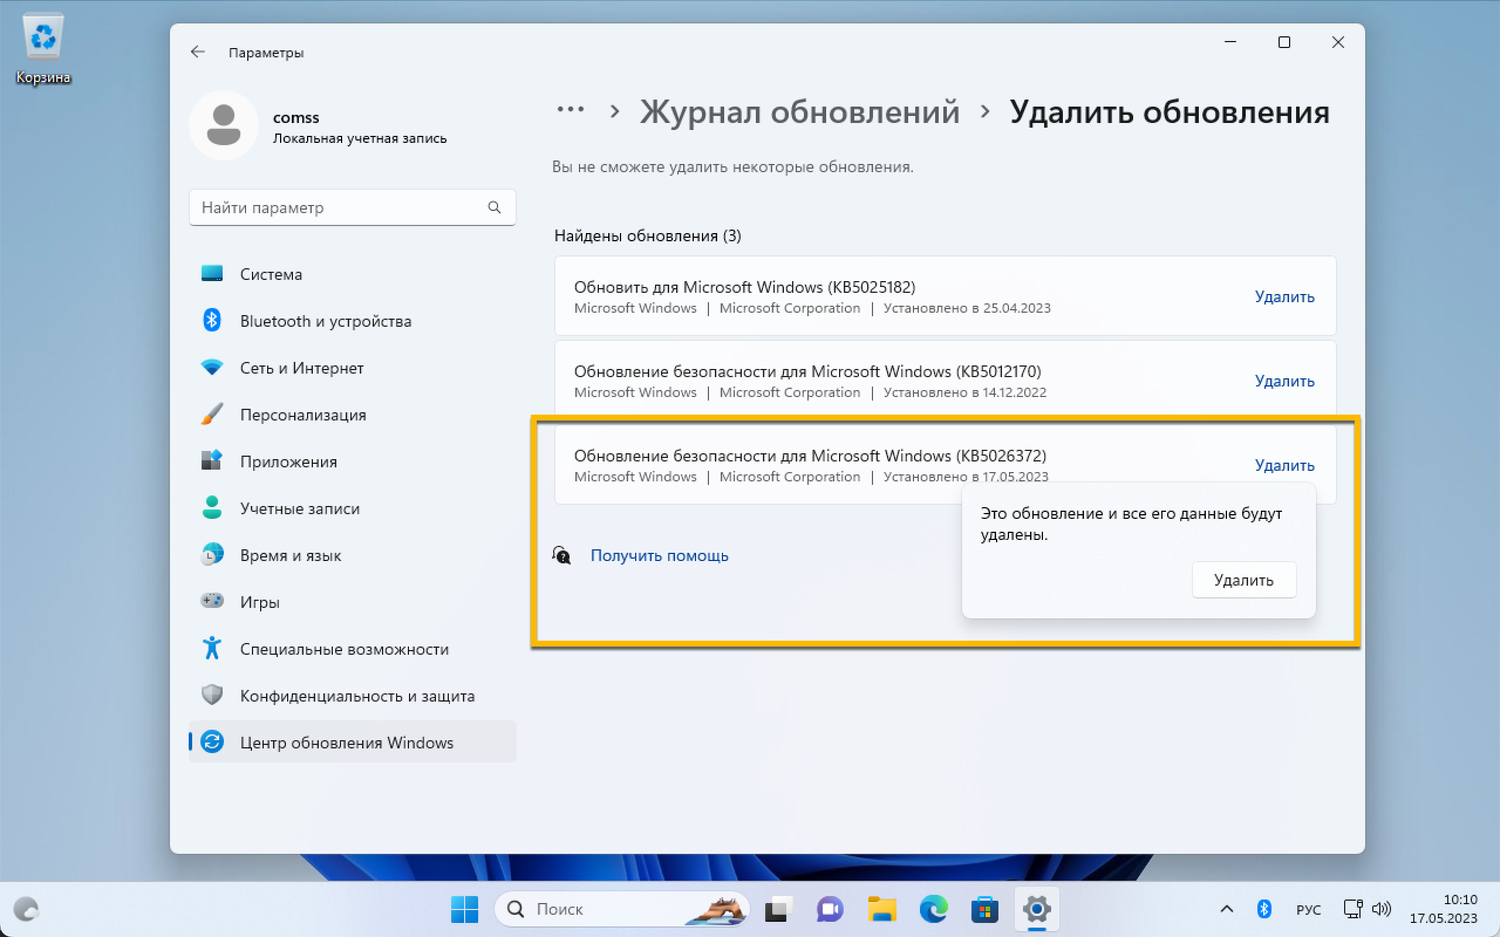The width and height of the screenshot is (1500, 937).
Task: Open File Explorer from the taskbar
Action: (x=881, y=909)
